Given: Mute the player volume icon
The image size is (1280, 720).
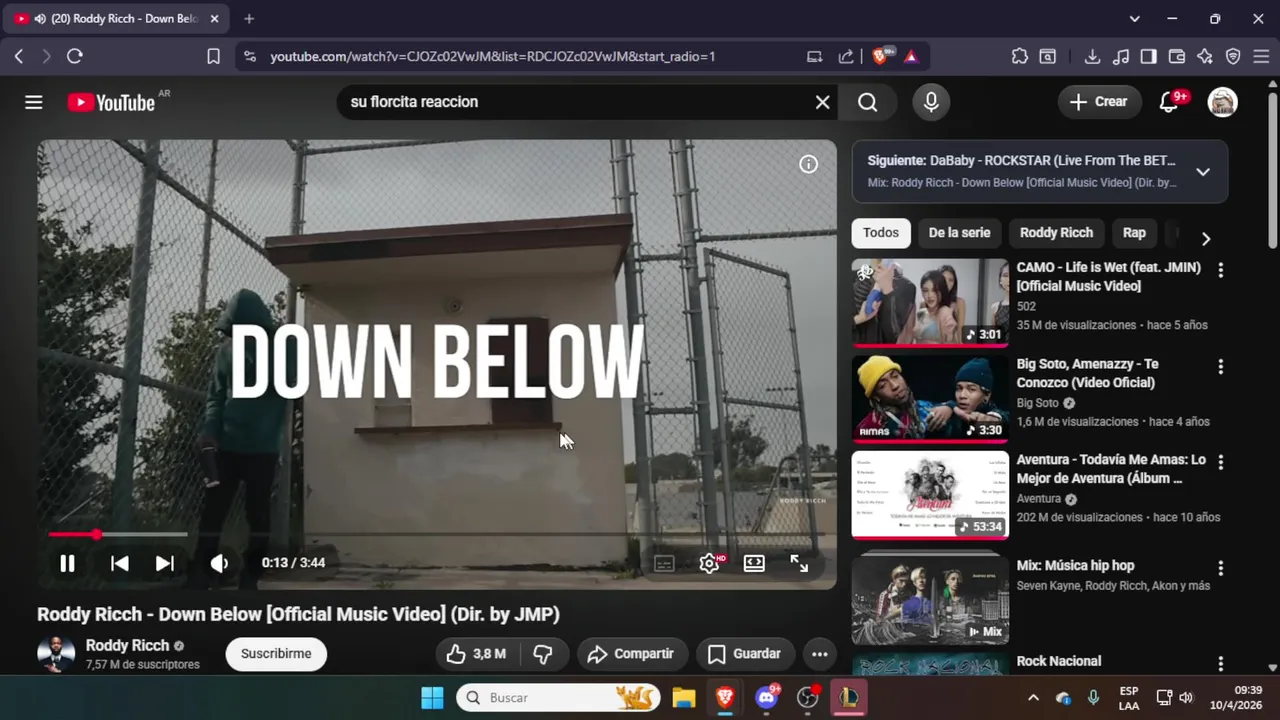Looking at the screenshot, I should pos(219,563).
